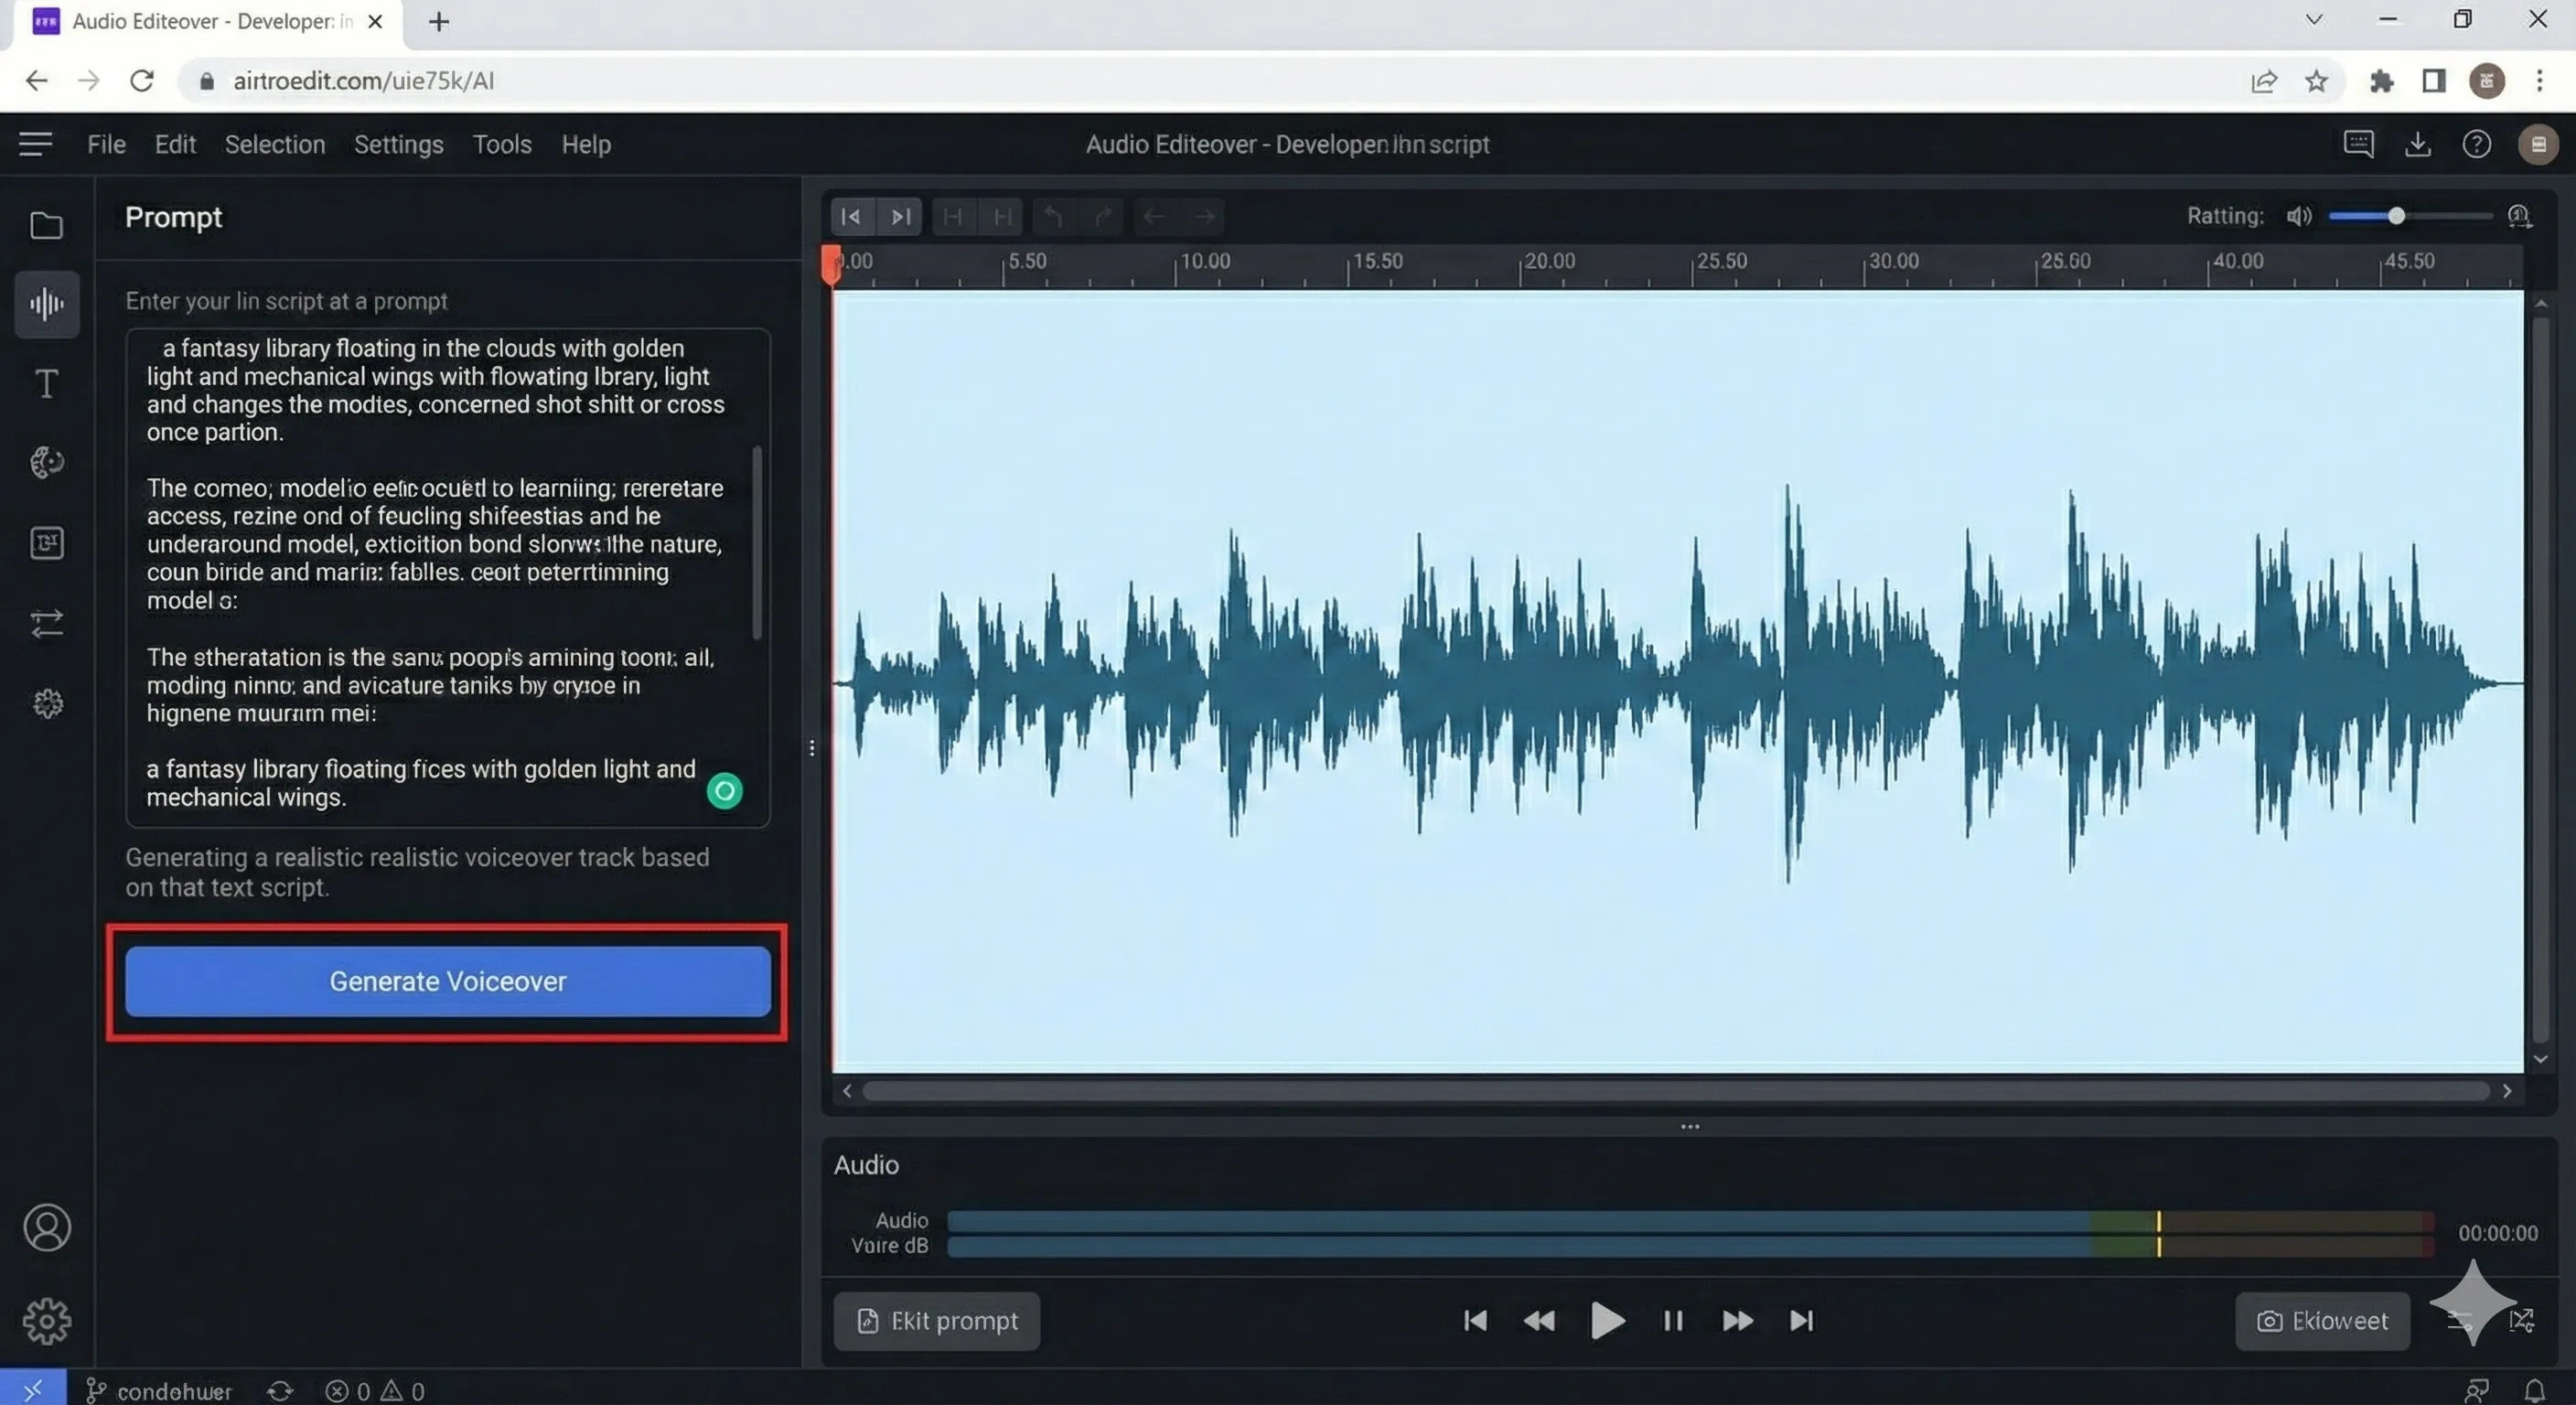Toggle the speaker mute icon
This screenshot has width=2576, height=1405.
coord(2298,216)
